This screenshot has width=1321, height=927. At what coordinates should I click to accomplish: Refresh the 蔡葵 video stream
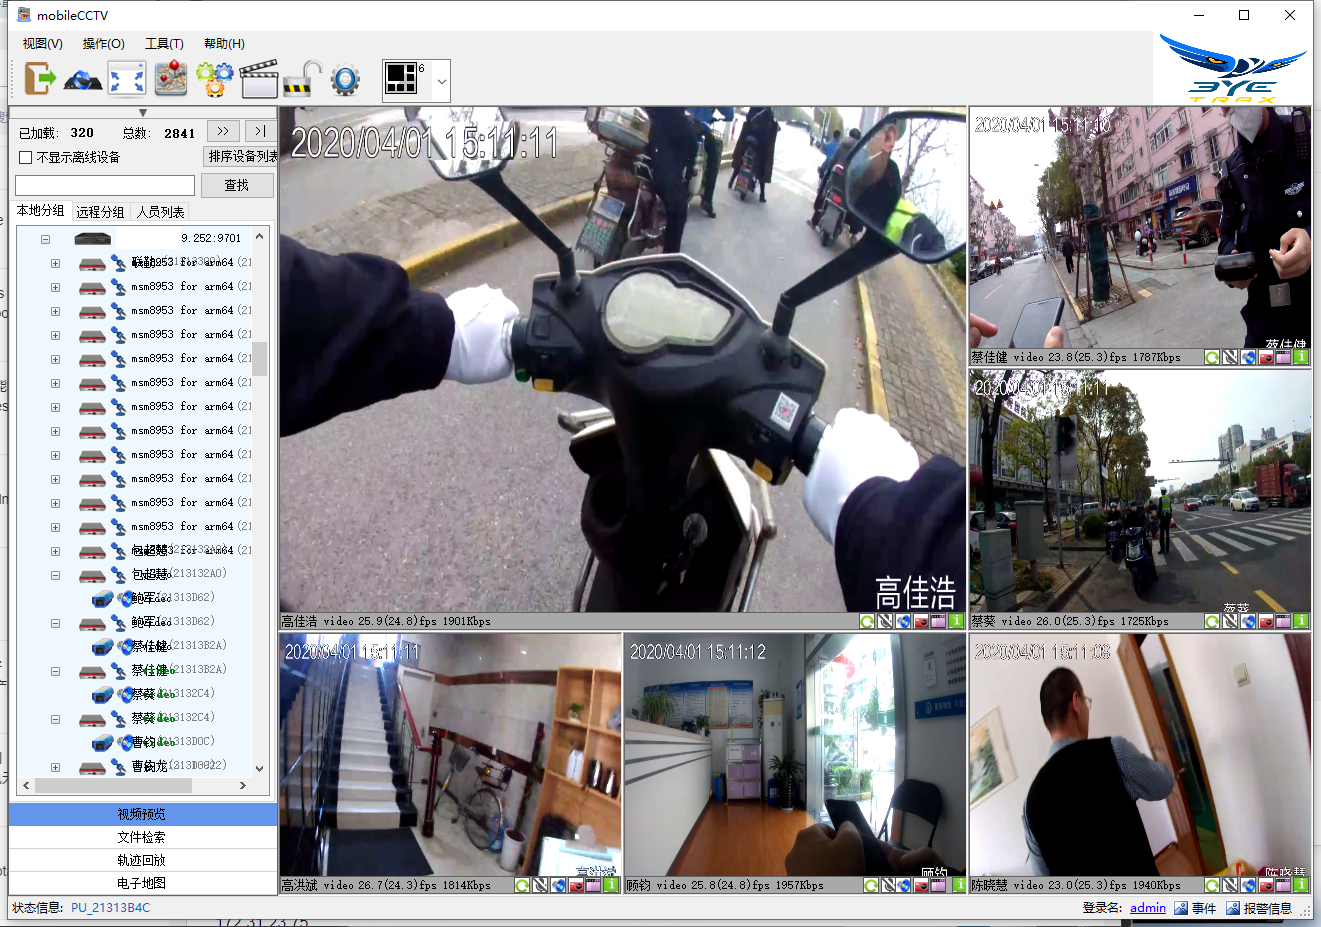tap(1212, 621)
